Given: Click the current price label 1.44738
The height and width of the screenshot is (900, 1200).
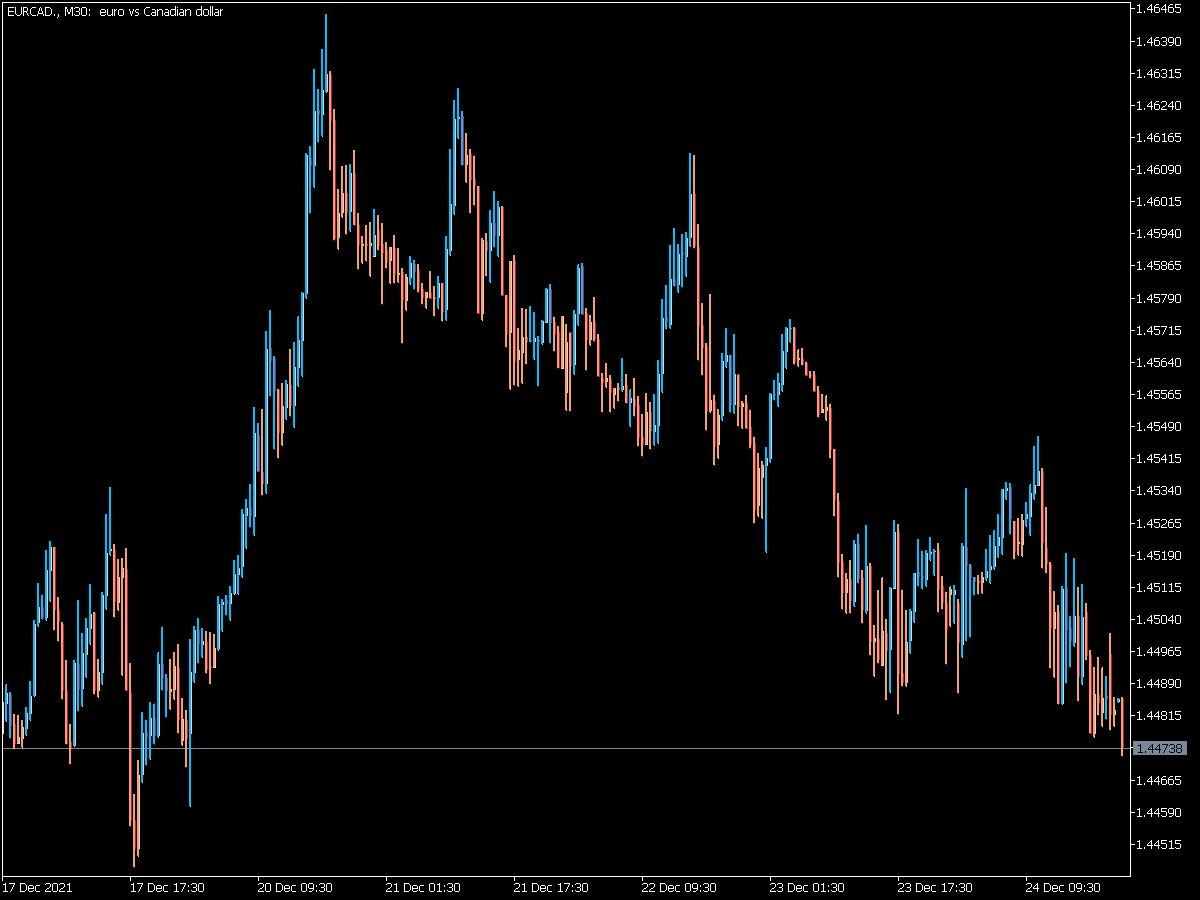Looking at the screenshot, I should (1161, 748).
